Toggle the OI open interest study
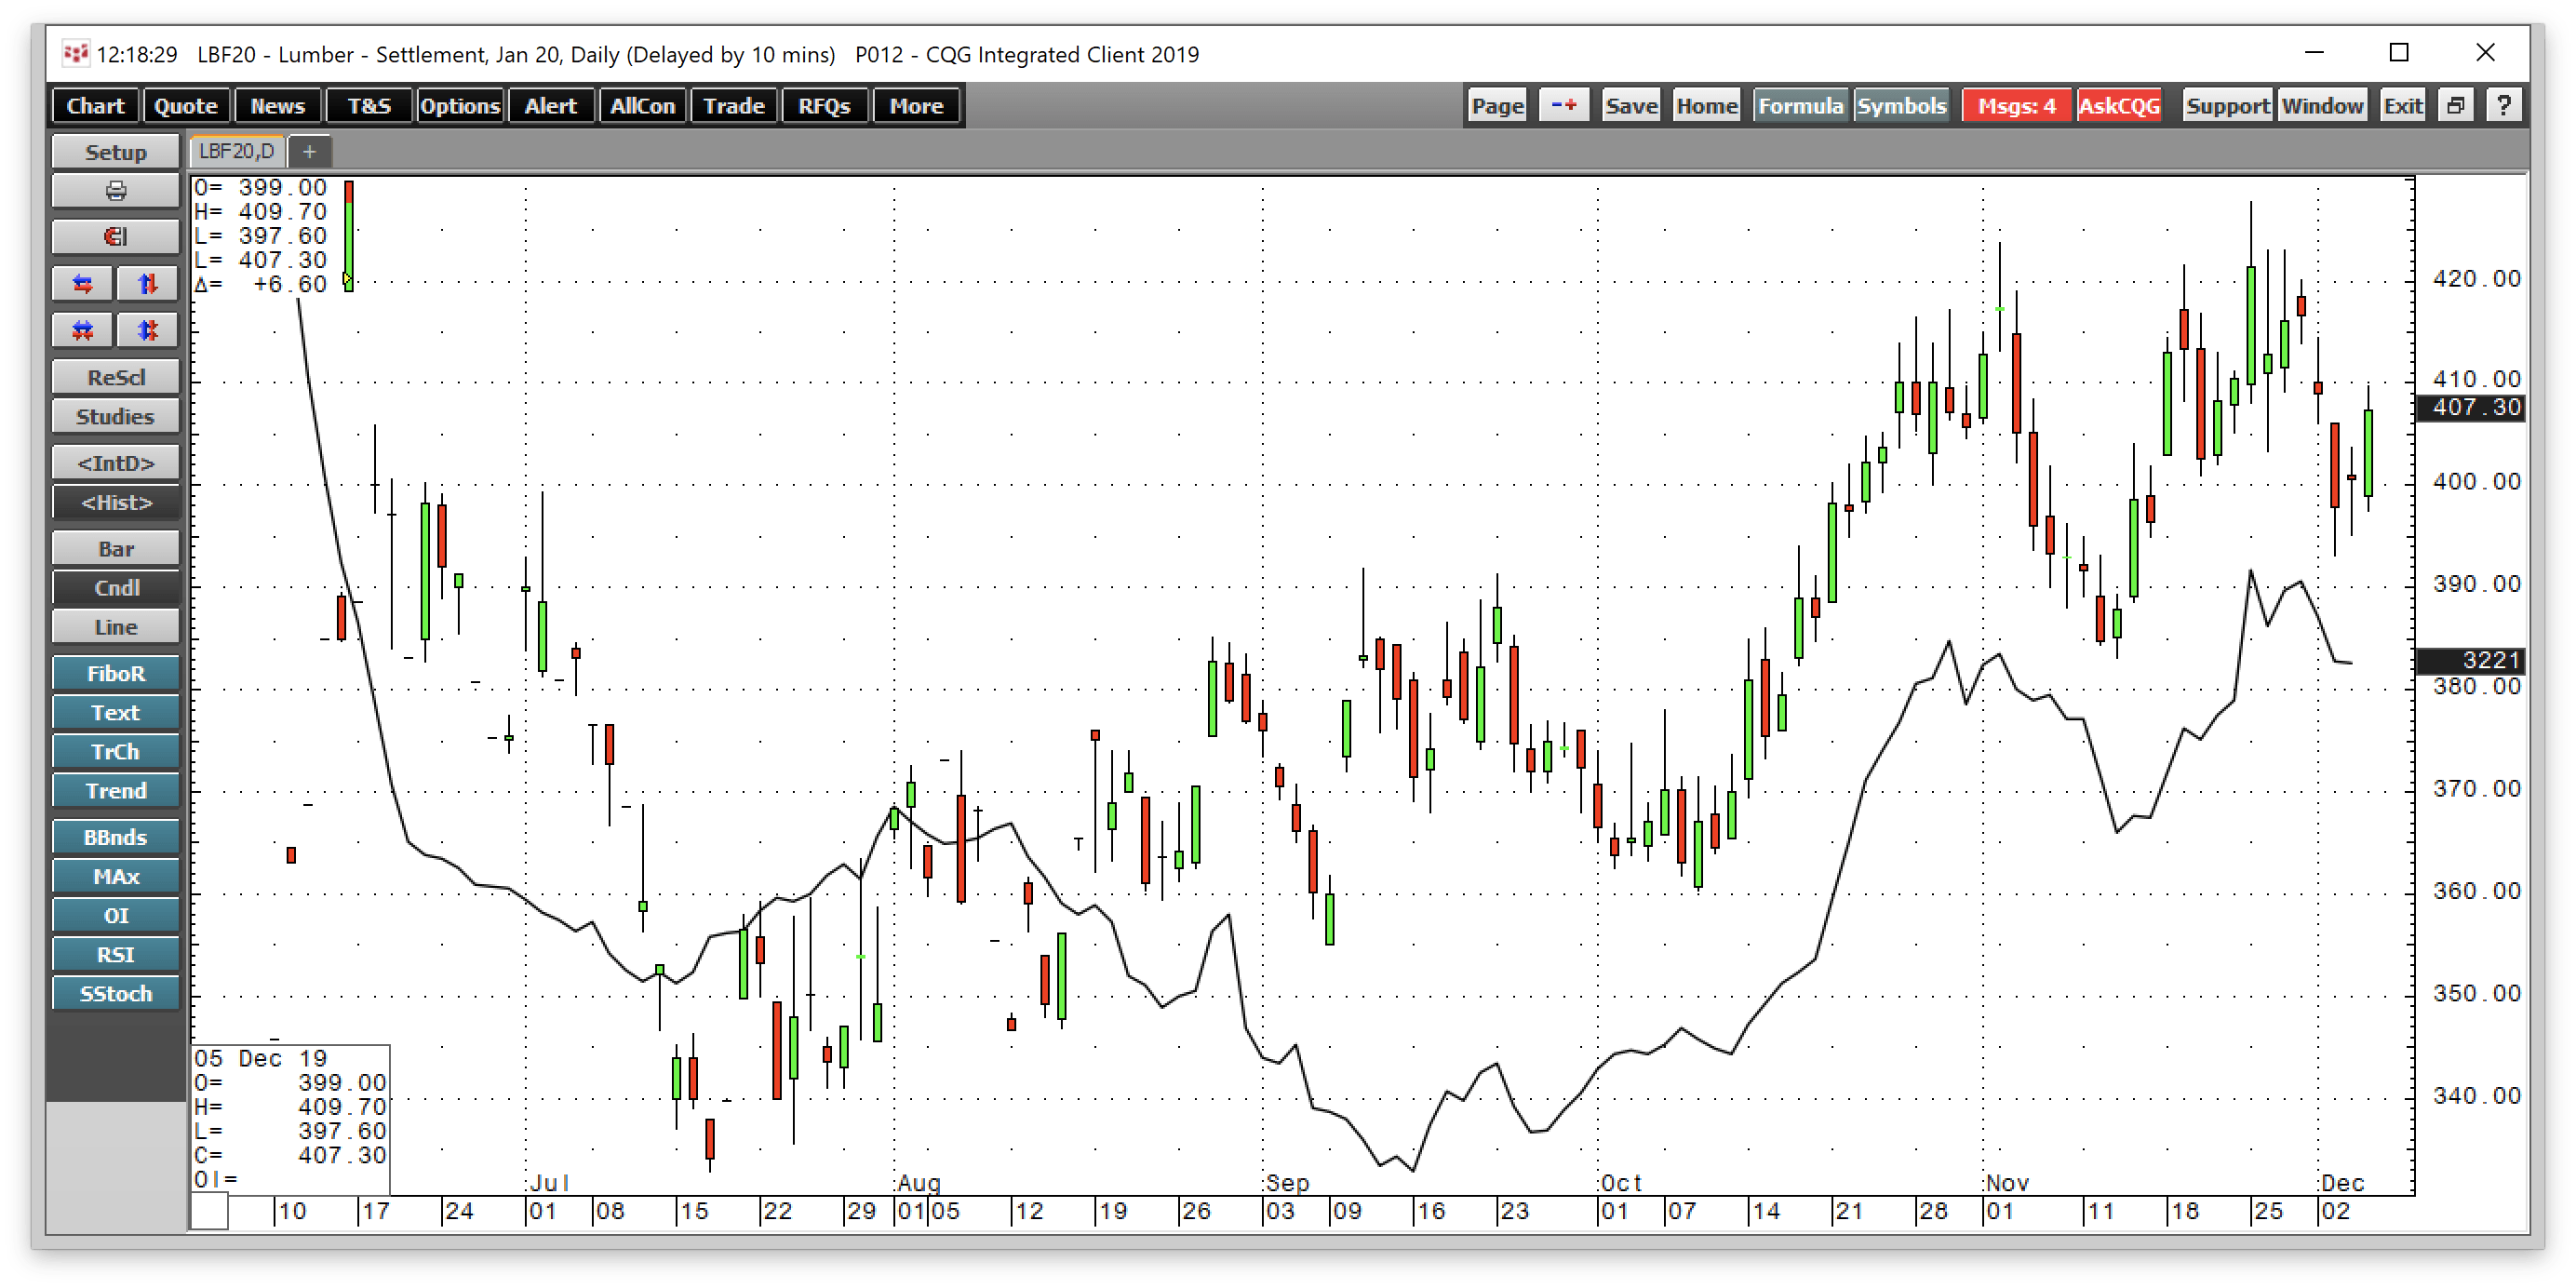 [115, 915]
